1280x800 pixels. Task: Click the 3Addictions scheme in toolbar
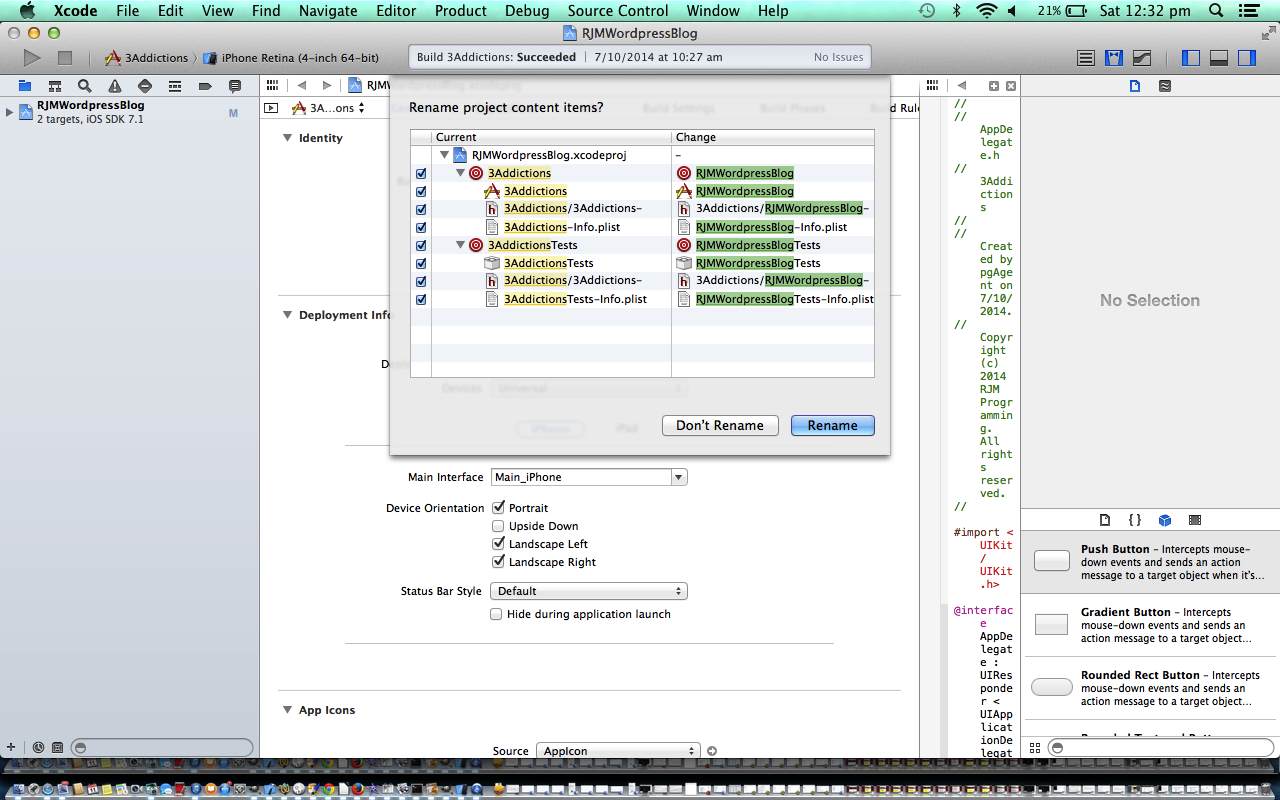point(146,58)
